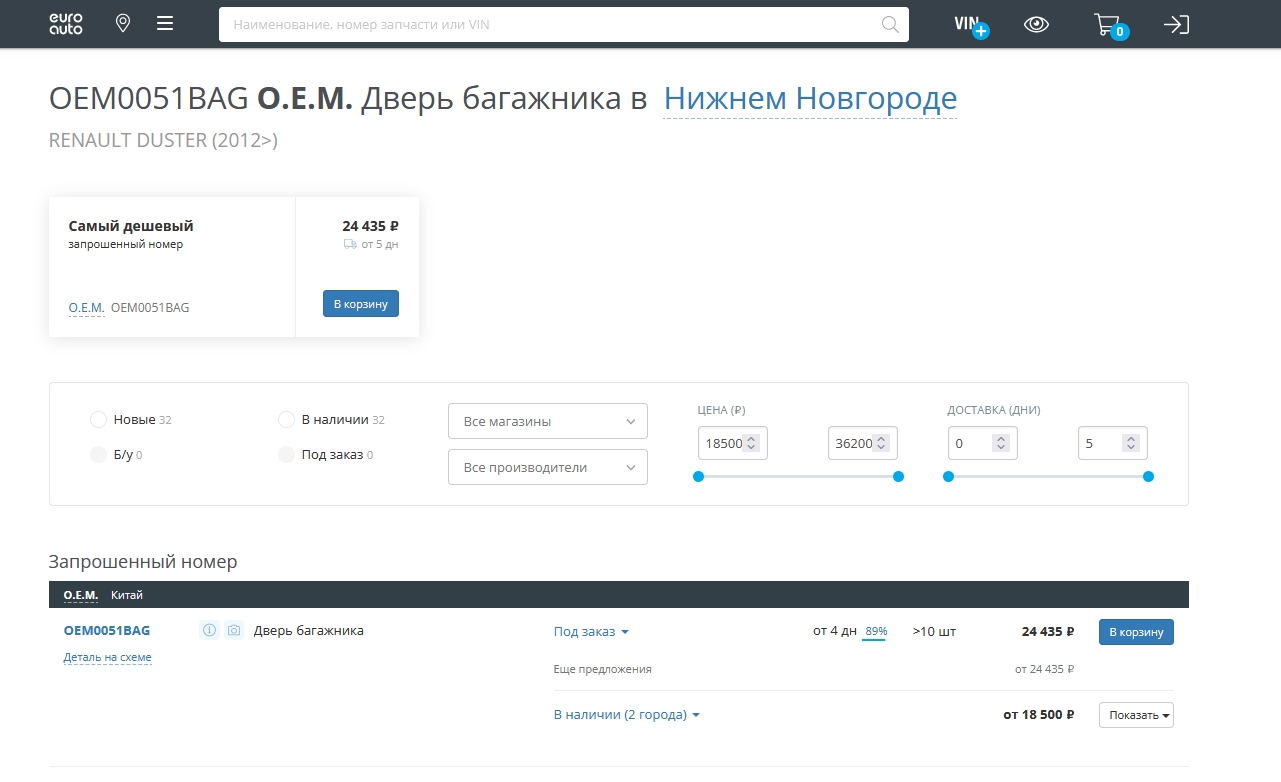Screen dimensions: 1281x782
Task: Expand the Под заказ offer dropdown
Action: (x=591, y=632)
